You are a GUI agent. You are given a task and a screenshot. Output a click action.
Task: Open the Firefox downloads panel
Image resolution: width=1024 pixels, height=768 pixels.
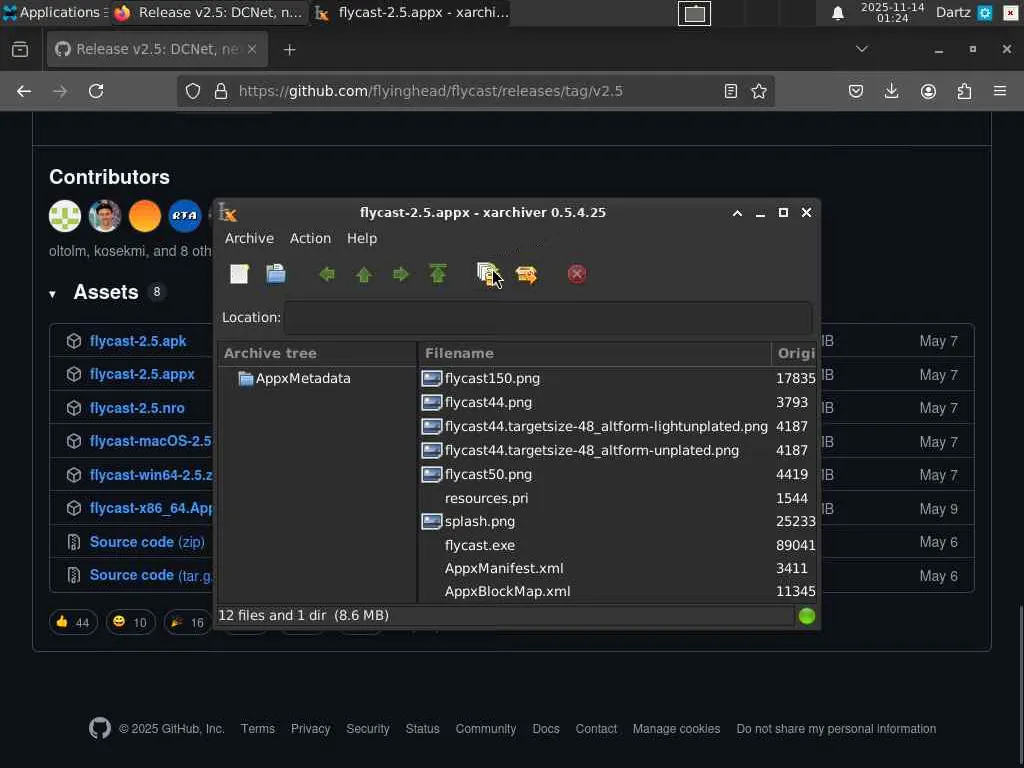click(x=891, y=91)
